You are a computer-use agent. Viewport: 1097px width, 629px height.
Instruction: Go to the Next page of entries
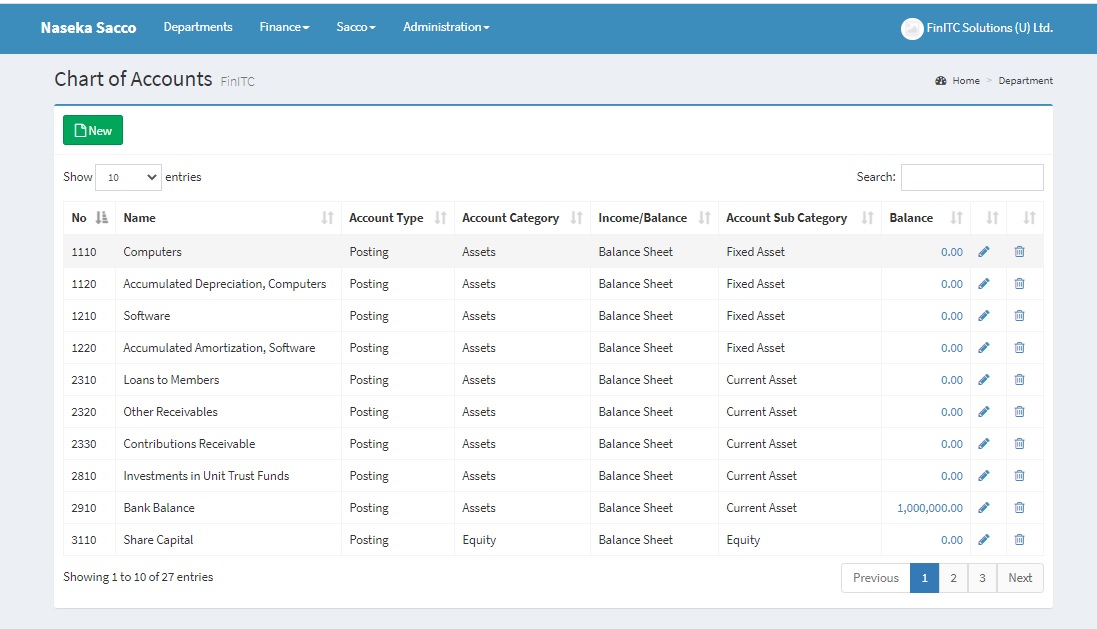pyautogui.click(x=1020, y=578)
